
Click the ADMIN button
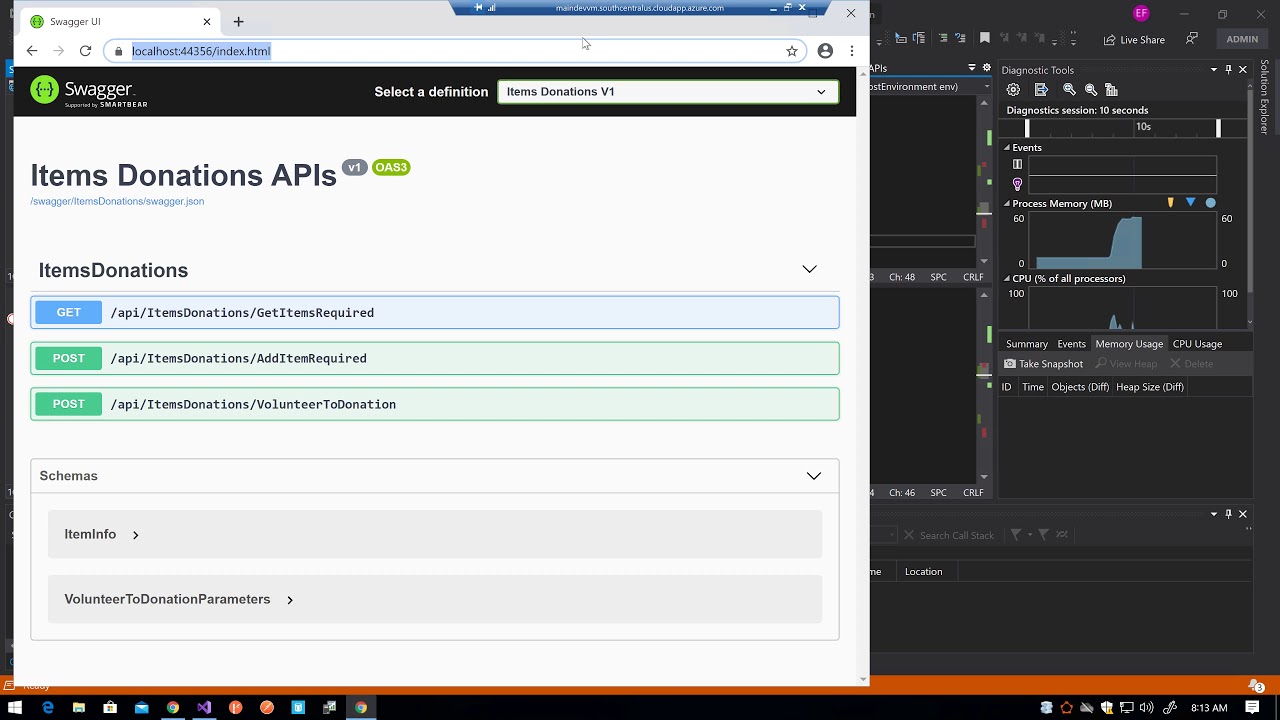point(1242,39)
